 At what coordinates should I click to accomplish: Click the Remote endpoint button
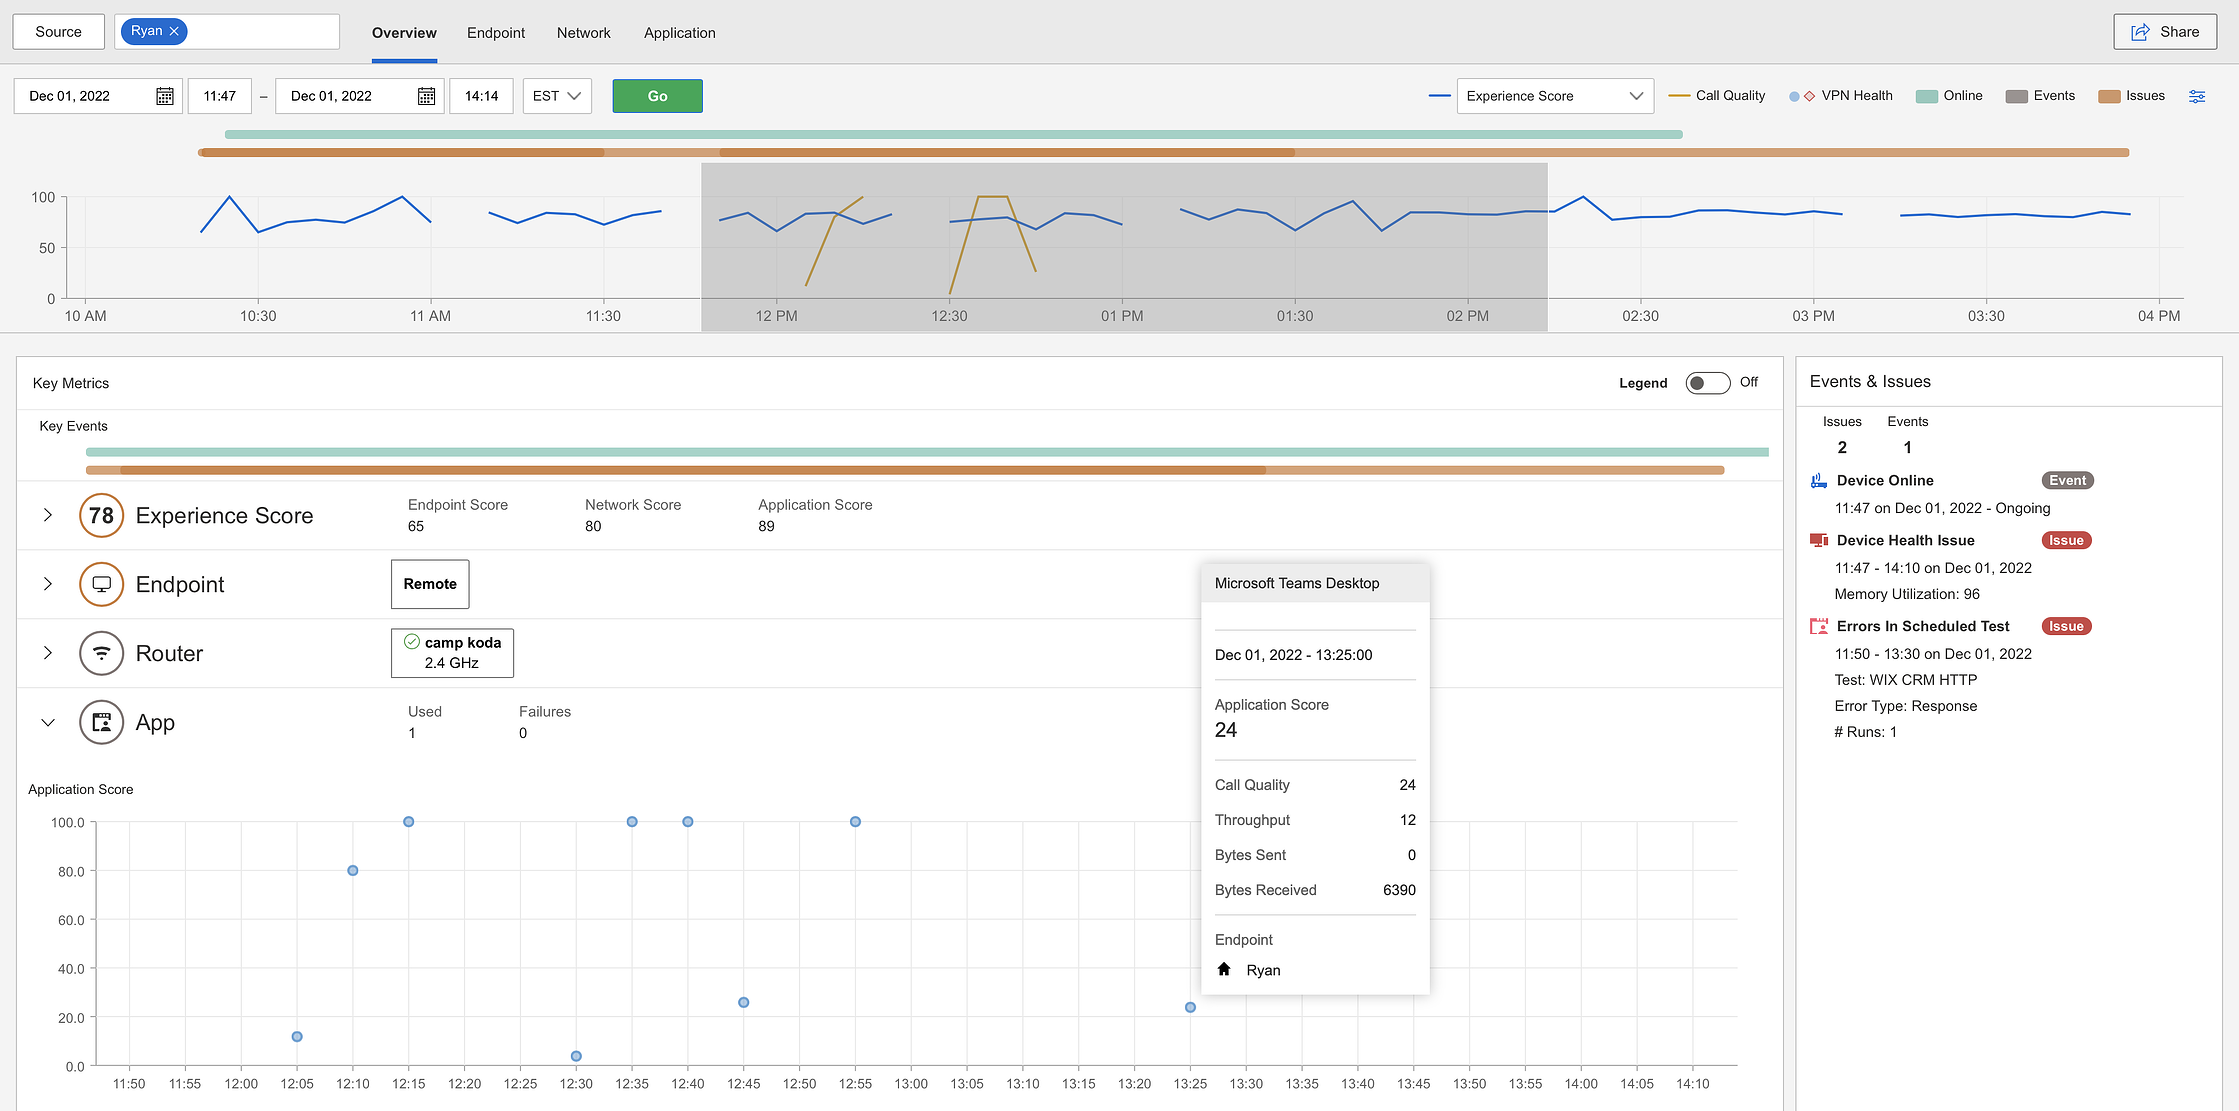(430, 584)
